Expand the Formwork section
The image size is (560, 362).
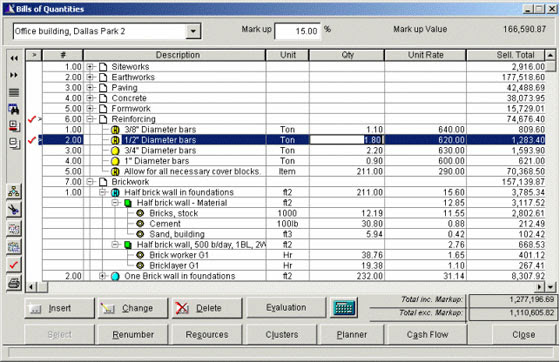point(90,108)
